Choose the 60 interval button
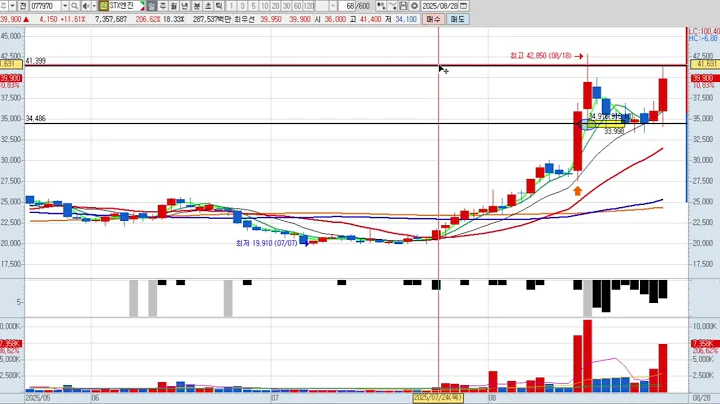 298,6
